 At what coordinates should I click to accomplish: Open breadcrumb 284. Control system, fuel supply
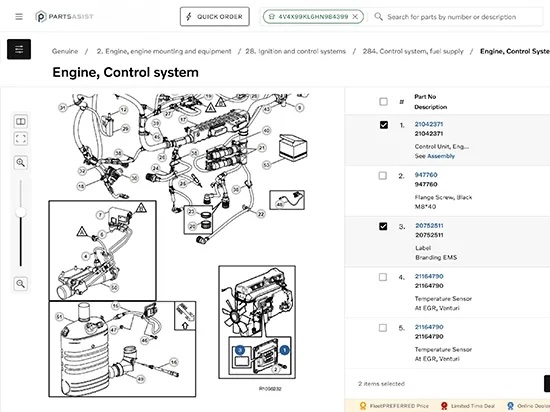(x=413, y=51)
